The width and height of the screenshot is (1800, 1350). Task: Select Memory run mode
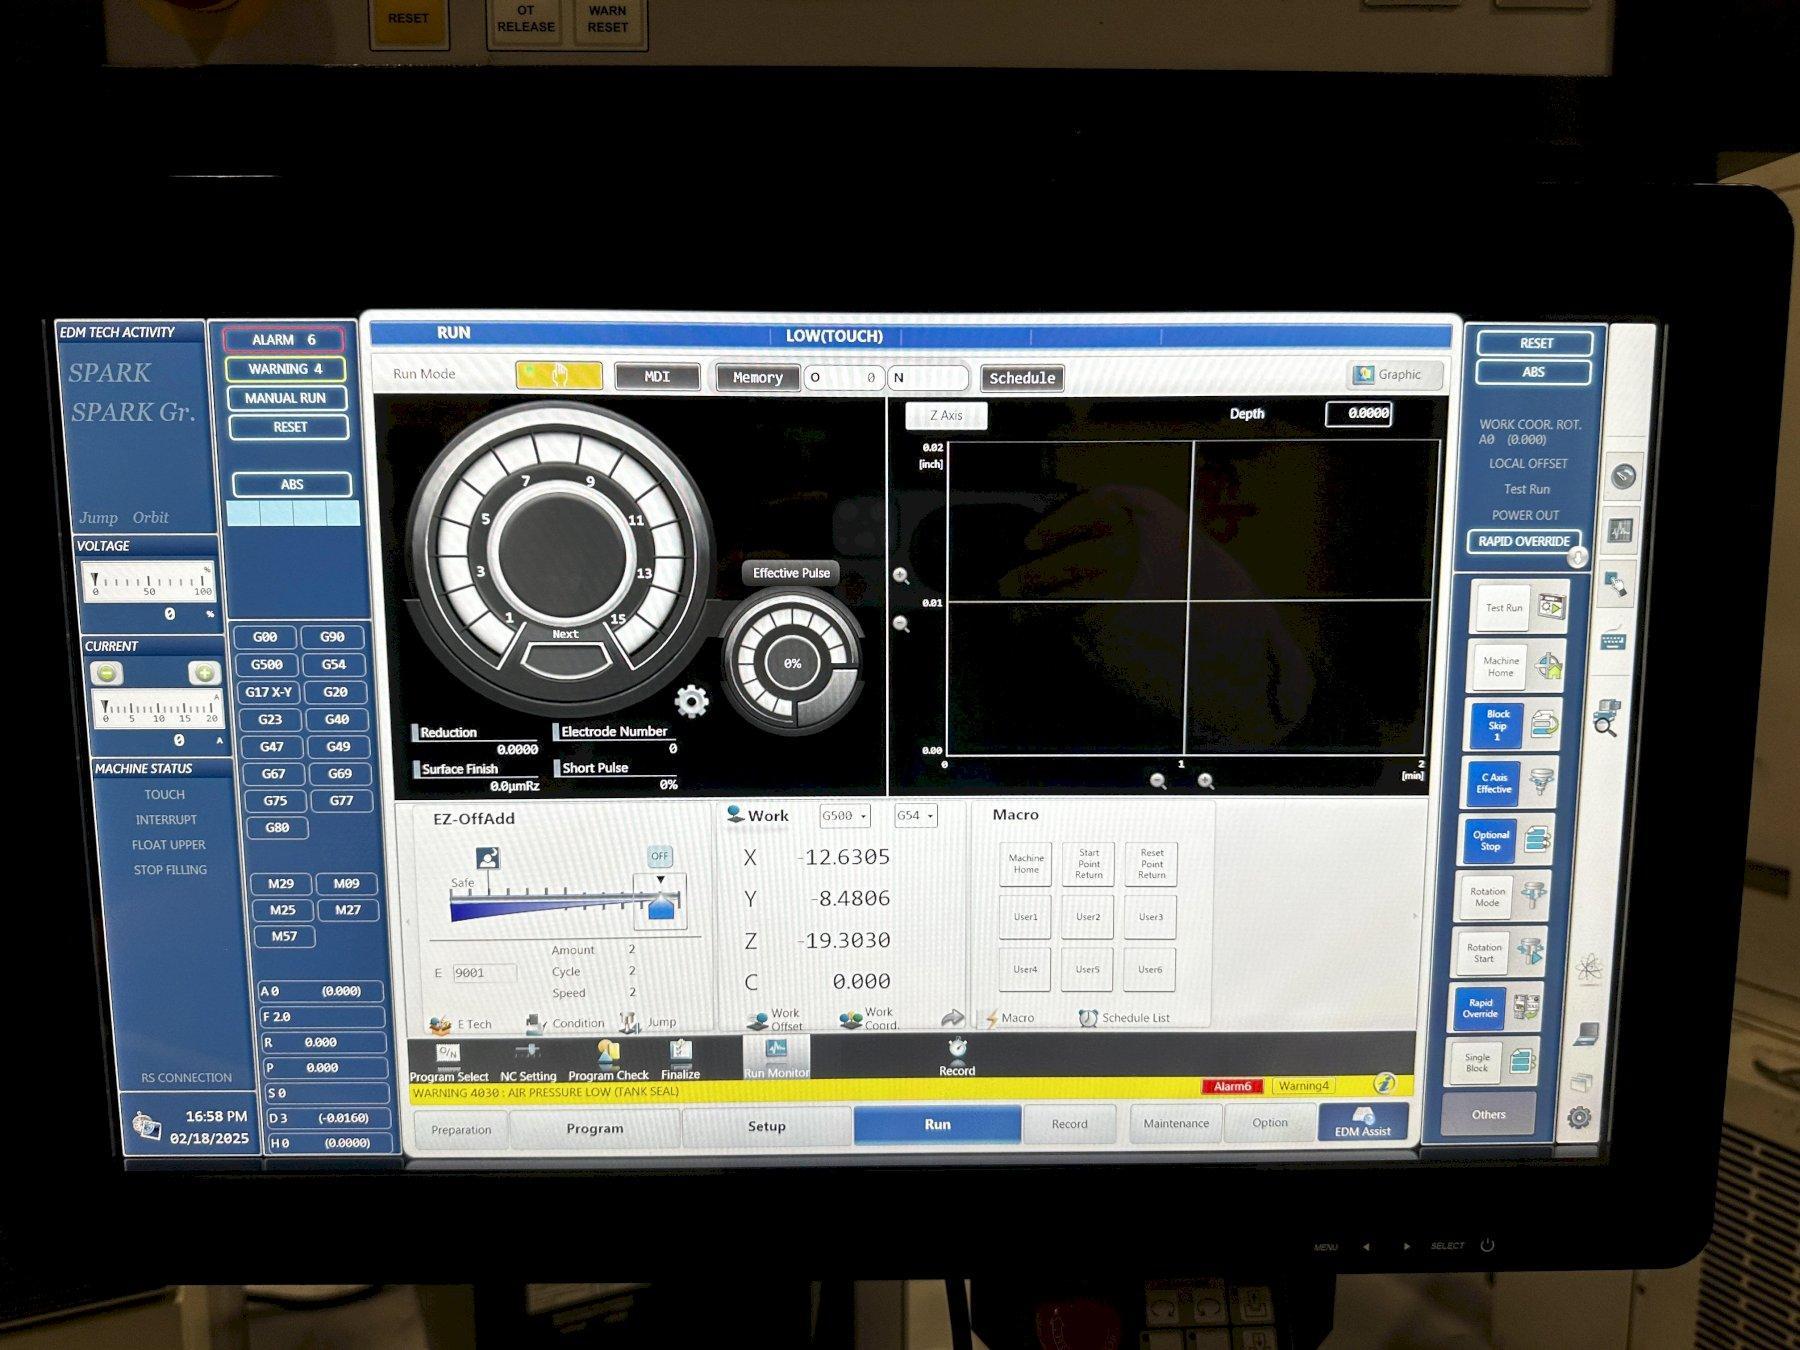[757, 377]
